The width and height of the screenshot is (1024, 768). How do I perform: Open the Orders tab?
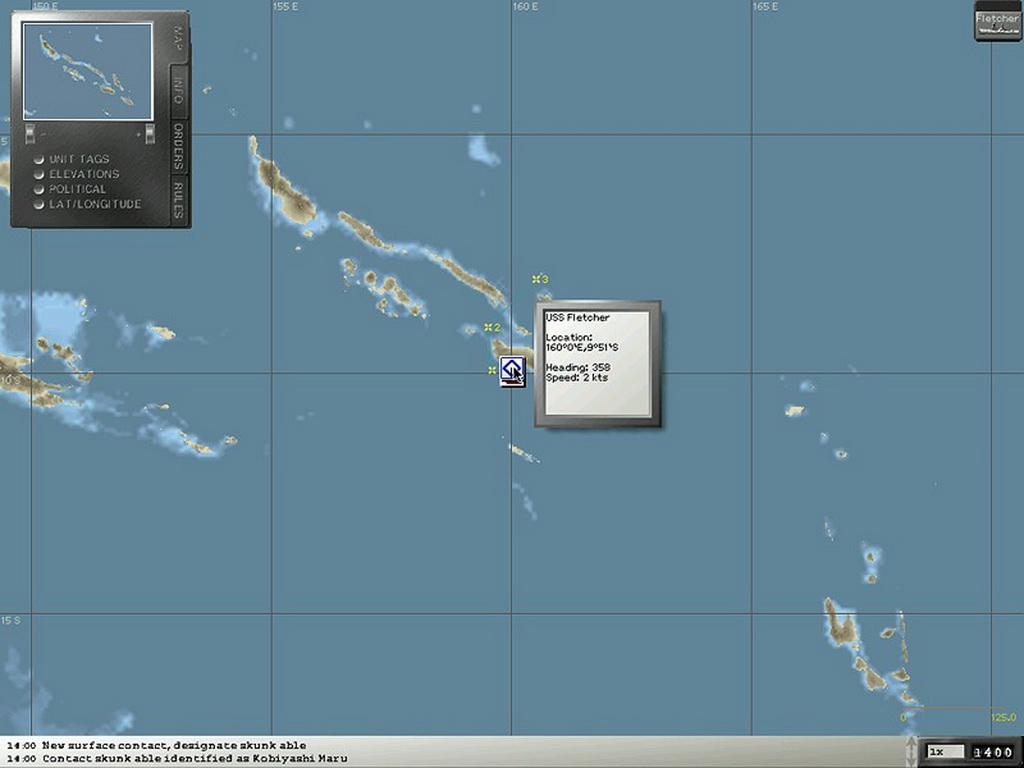178,146
